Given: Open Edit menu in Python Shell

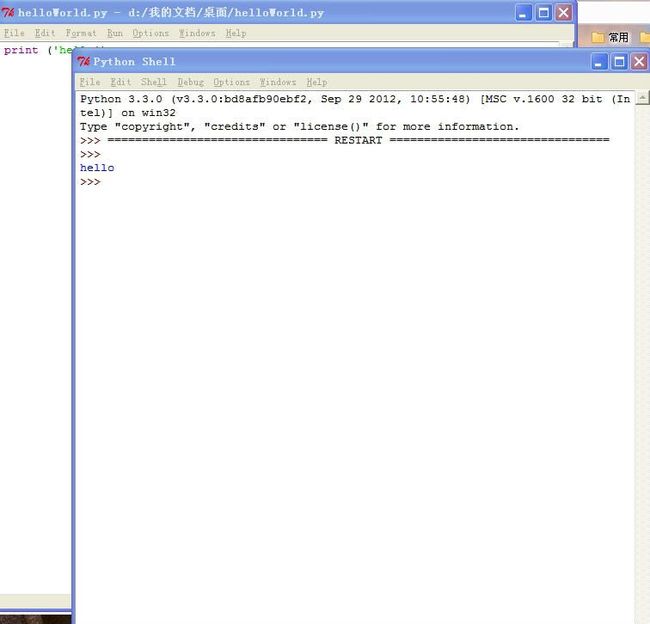Looking at the screenshot, I should [121, 82].
